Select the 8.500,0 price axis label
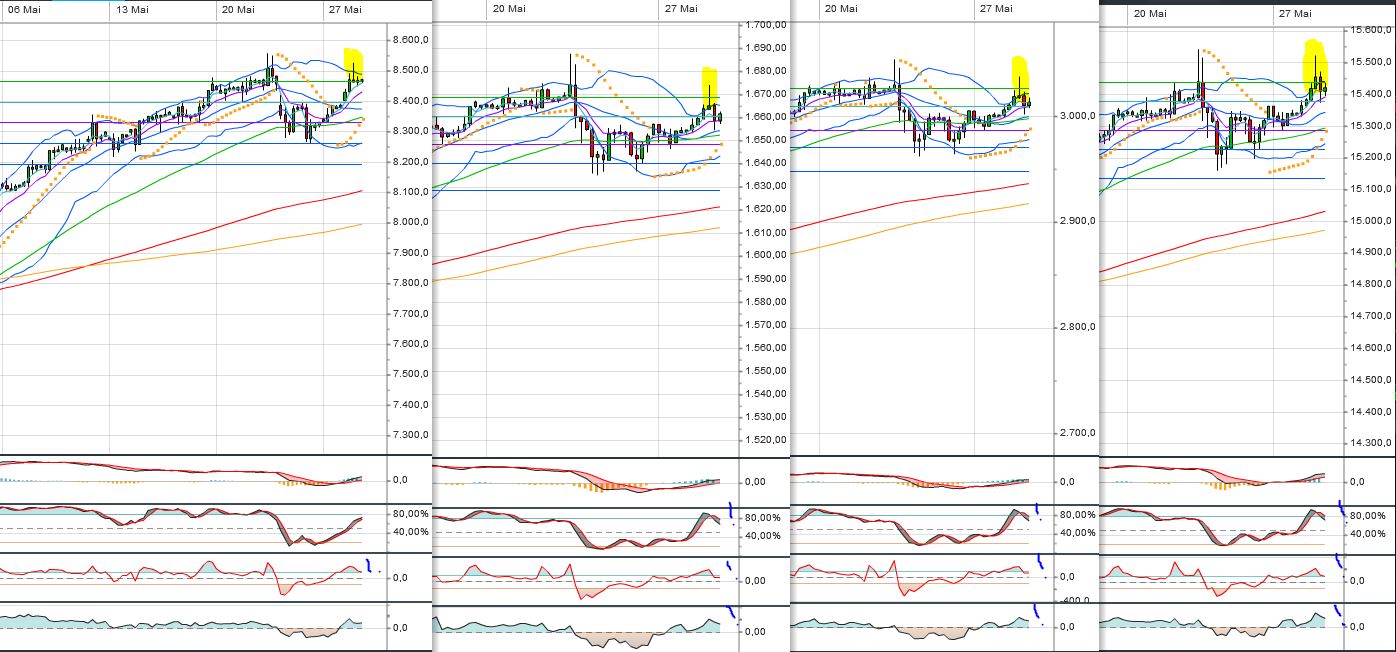The width and height of the screenshot is (1396, 652). pyautogui.click(x=412, y=70)
